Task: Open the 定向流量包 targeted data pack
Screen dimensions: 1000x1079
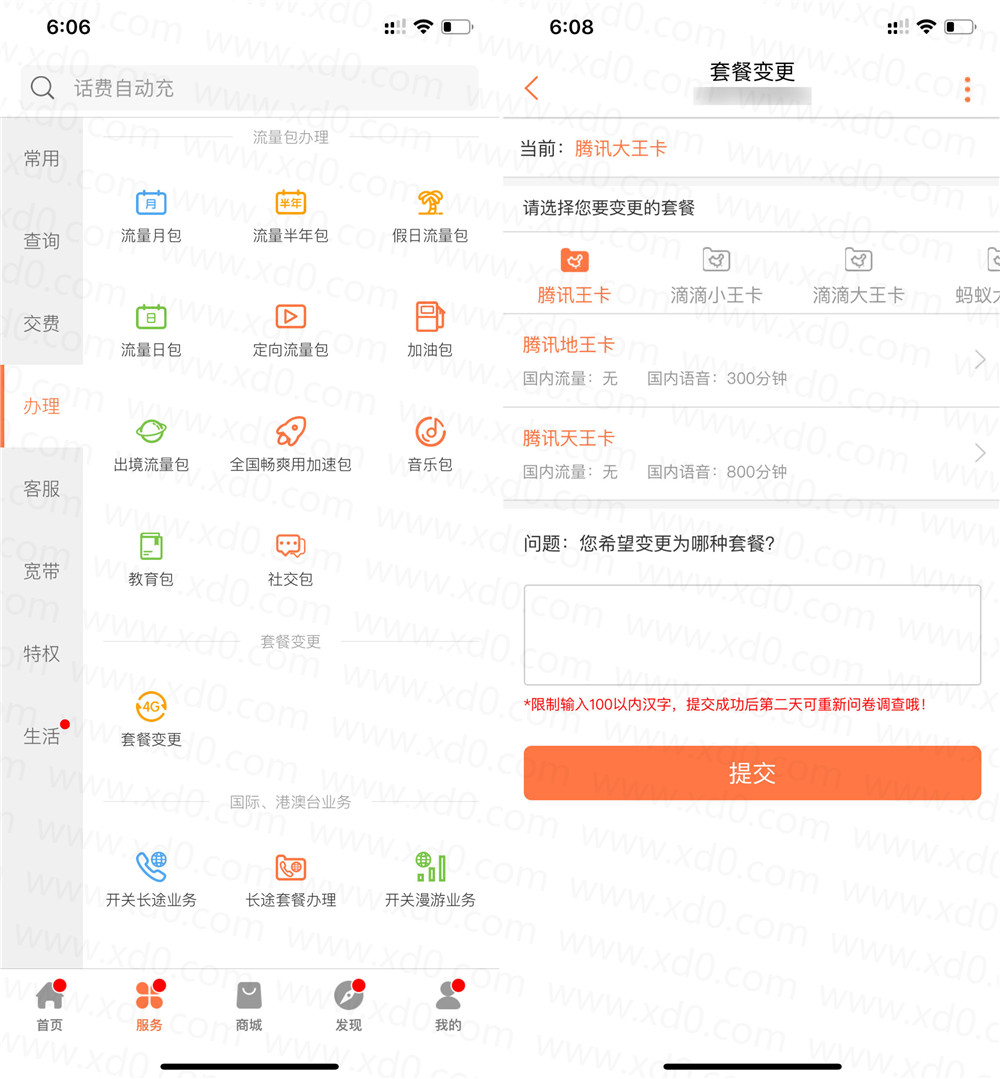Action: coord(290,317)
